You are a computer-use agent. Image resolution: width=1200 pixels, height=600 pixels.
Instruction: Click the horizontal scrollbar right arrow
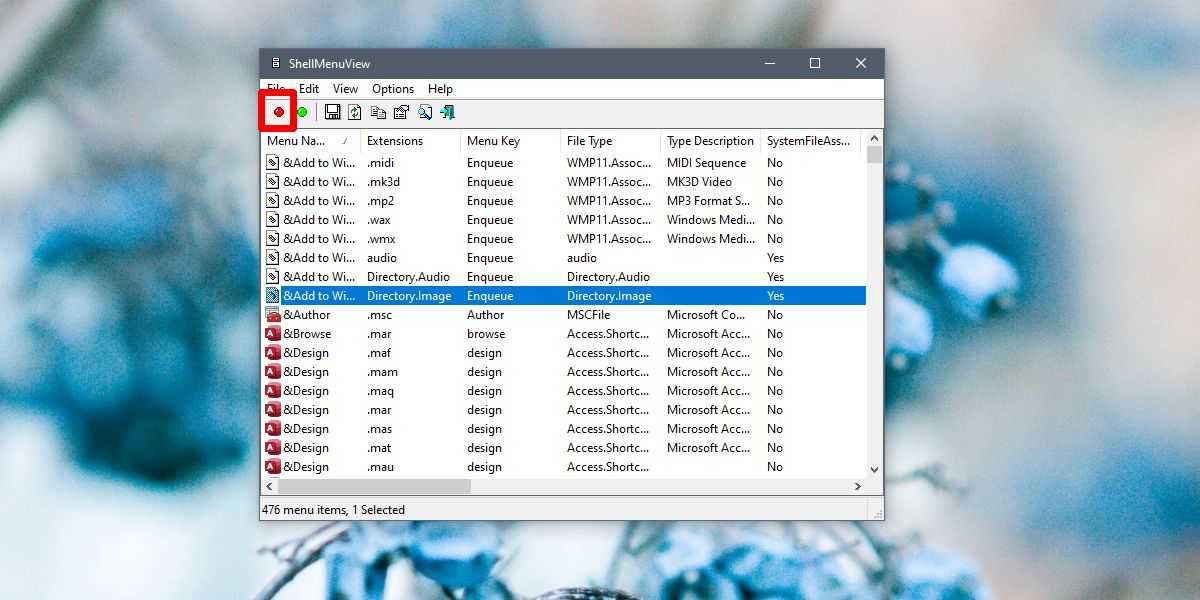(x=857, y=486)
